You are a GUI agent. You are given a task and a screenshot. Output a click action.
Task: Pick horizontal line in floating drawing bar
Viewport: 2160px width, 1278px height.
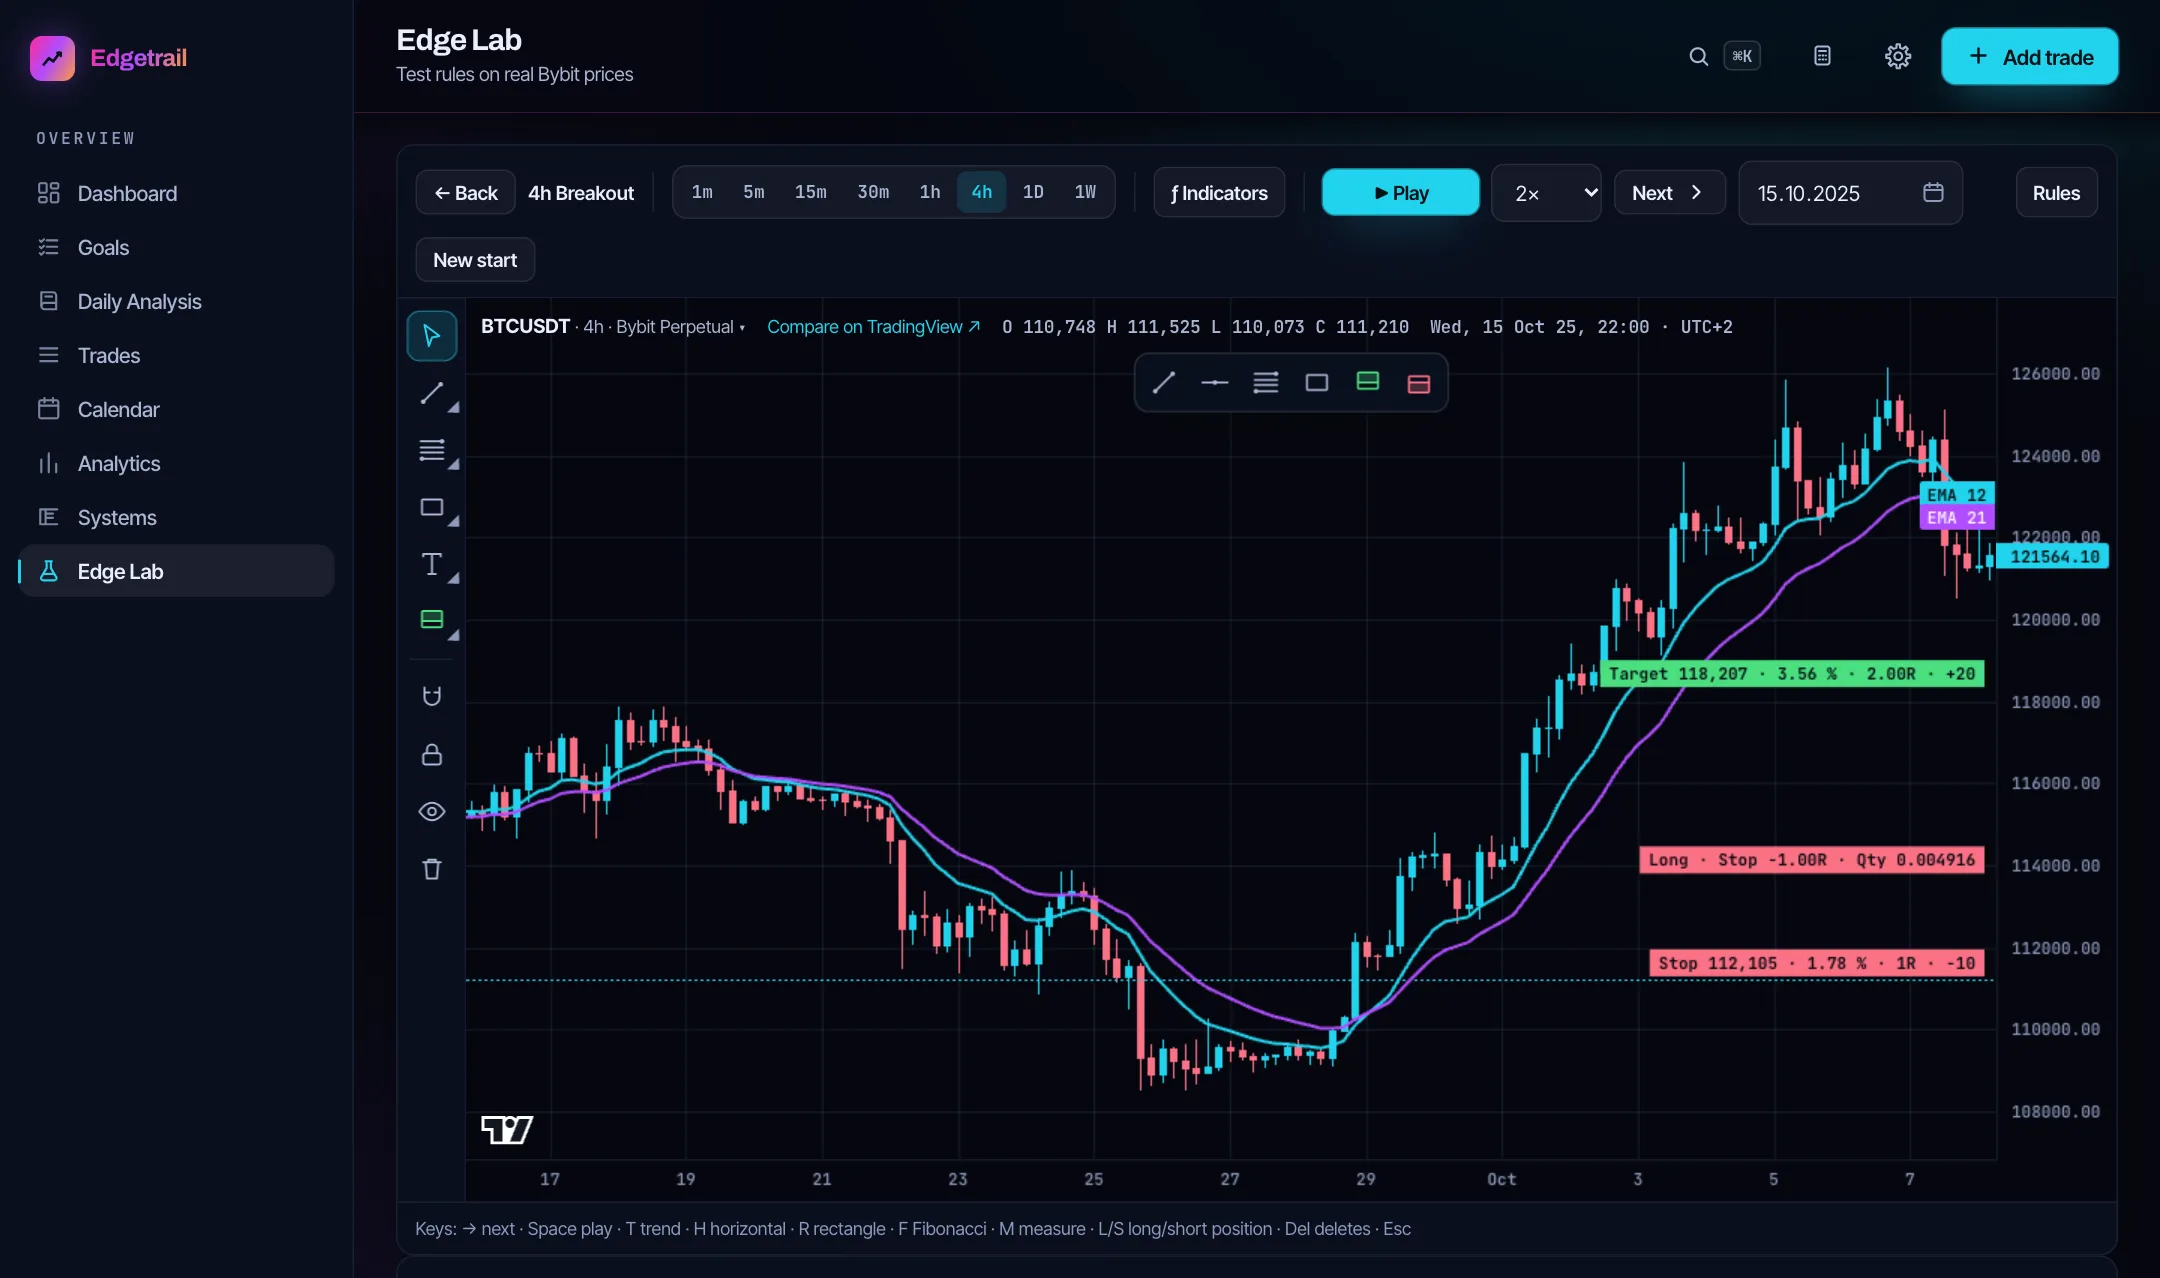pos(1215,383)
